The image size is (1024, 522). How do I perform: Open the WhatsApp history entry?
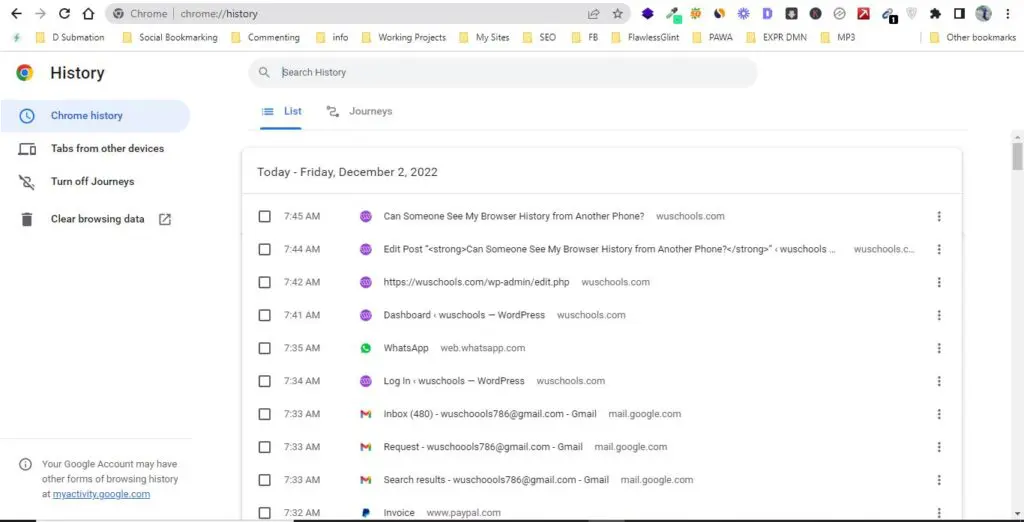406,348
